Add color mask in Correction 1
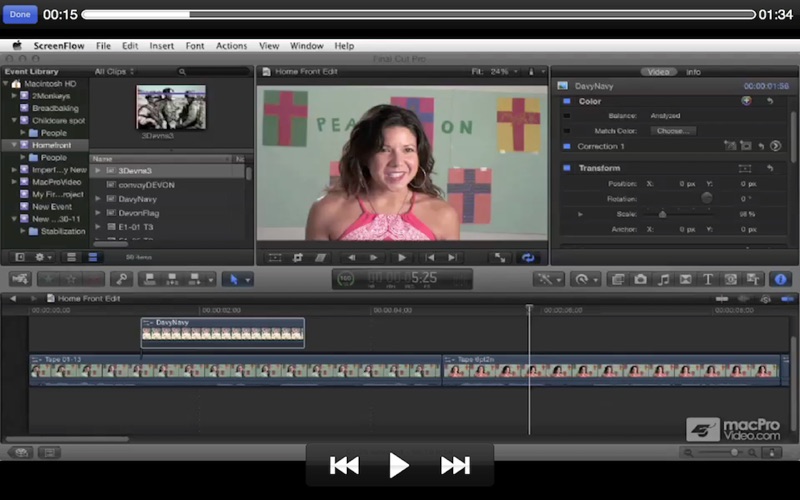Screen dimensions: 800x500 point(730,146)
